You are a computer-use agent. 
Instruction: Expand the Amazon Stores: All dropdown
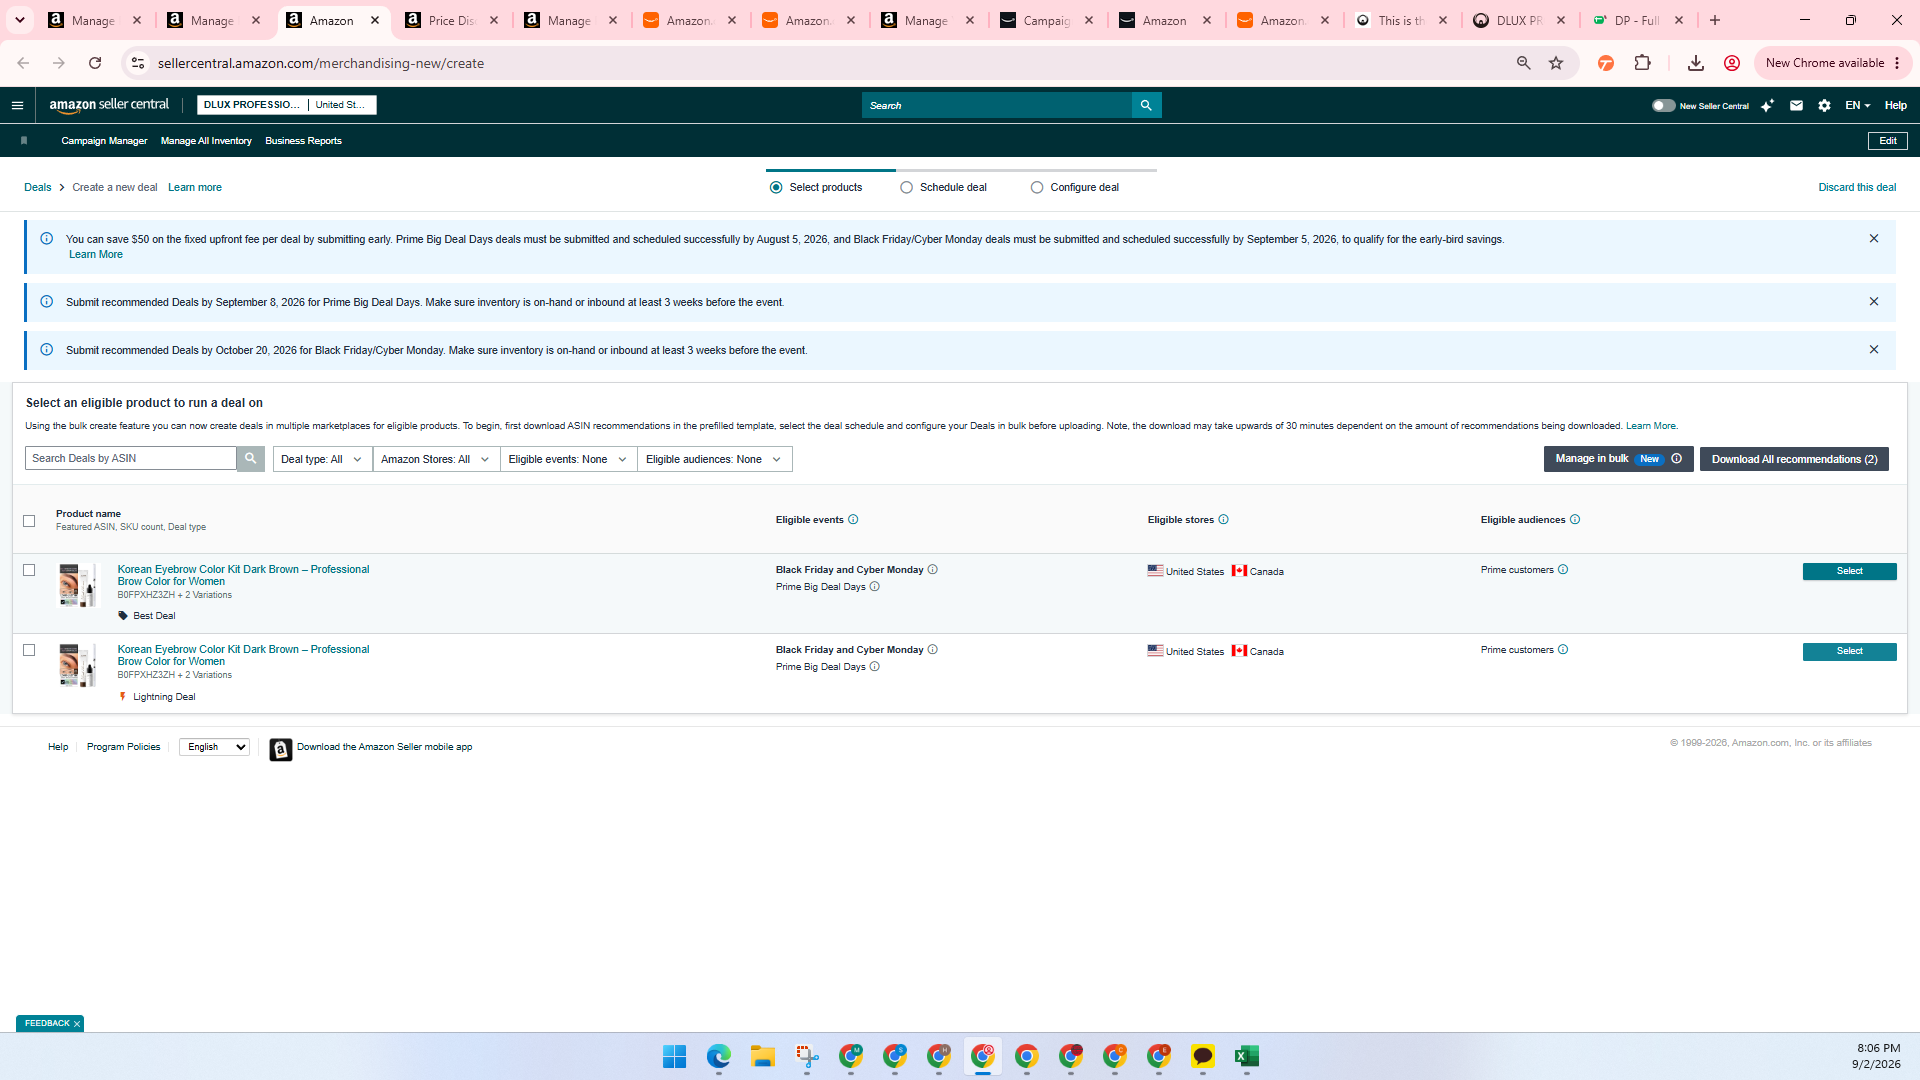click(436, 459)
